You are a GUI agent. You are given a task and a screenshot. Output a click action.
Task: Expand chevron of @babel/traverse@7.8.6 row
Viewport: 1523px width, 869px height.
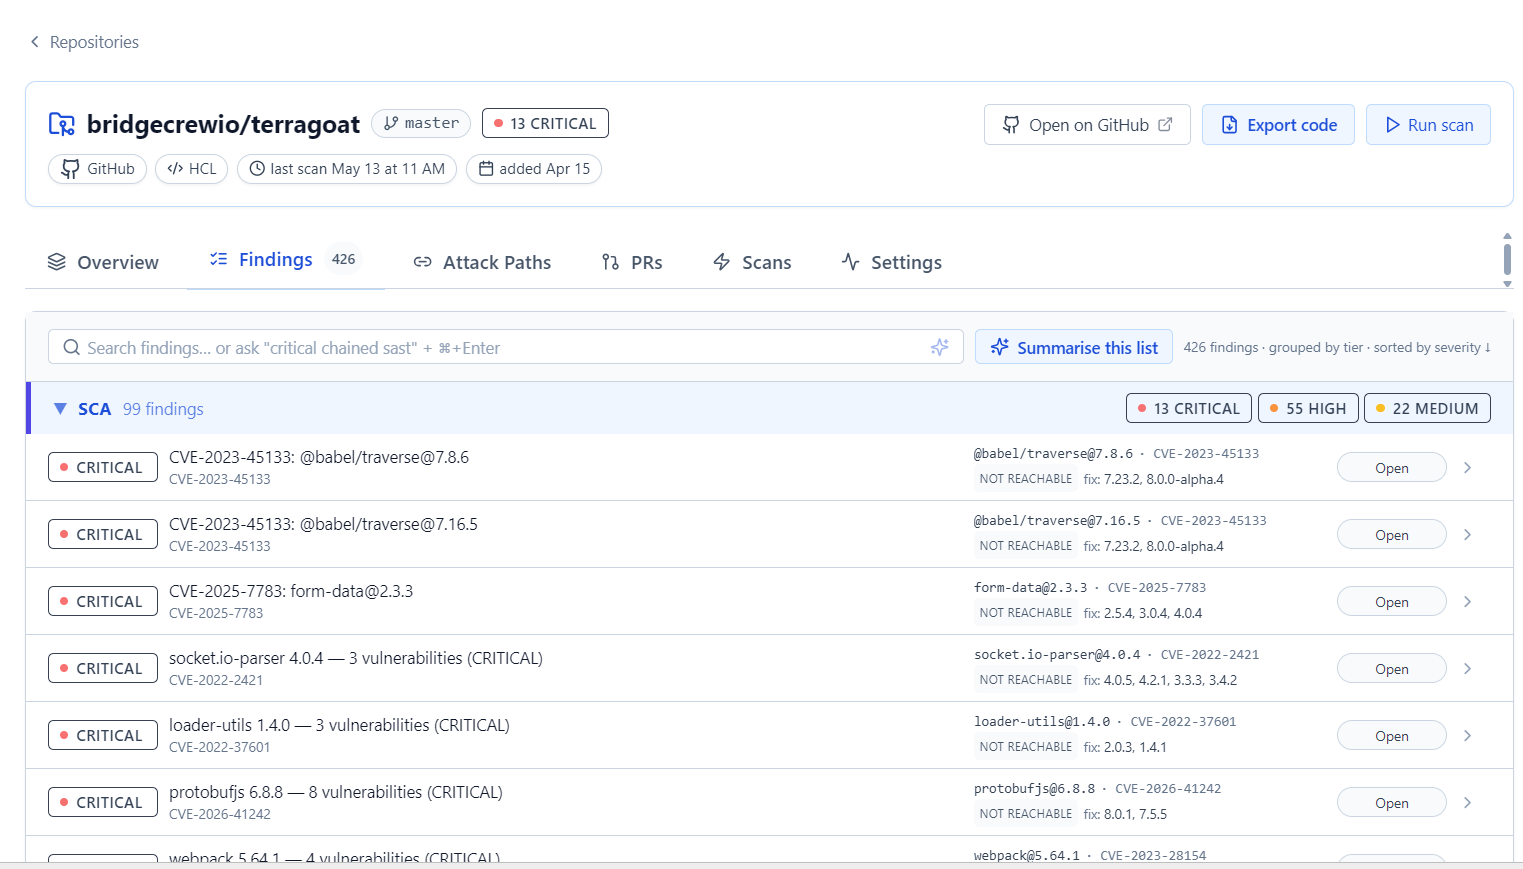1467,467
